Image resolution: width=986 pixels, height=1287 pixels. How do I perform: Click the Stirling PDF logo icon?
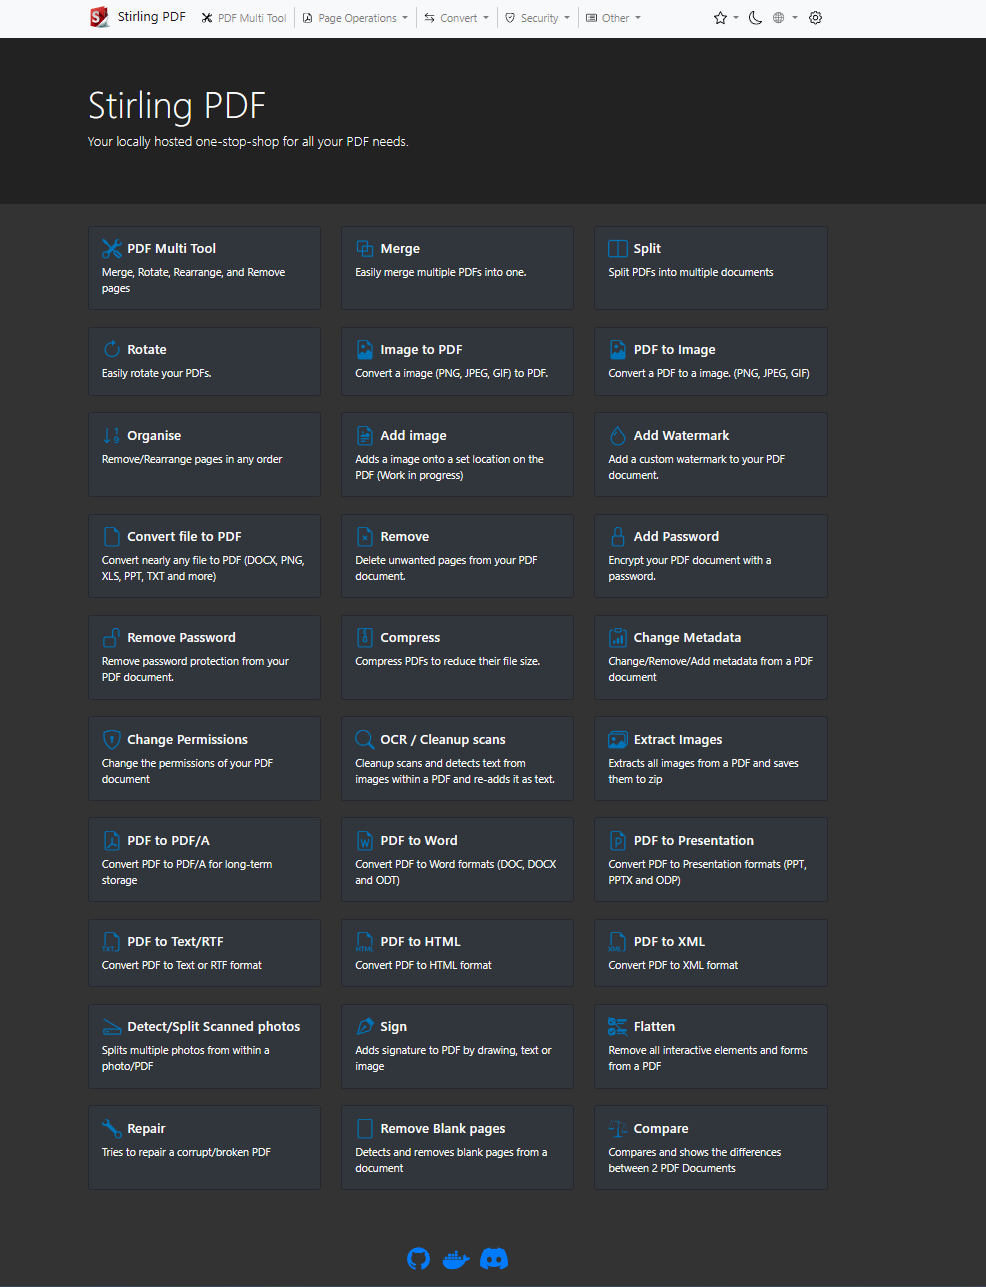99,17
